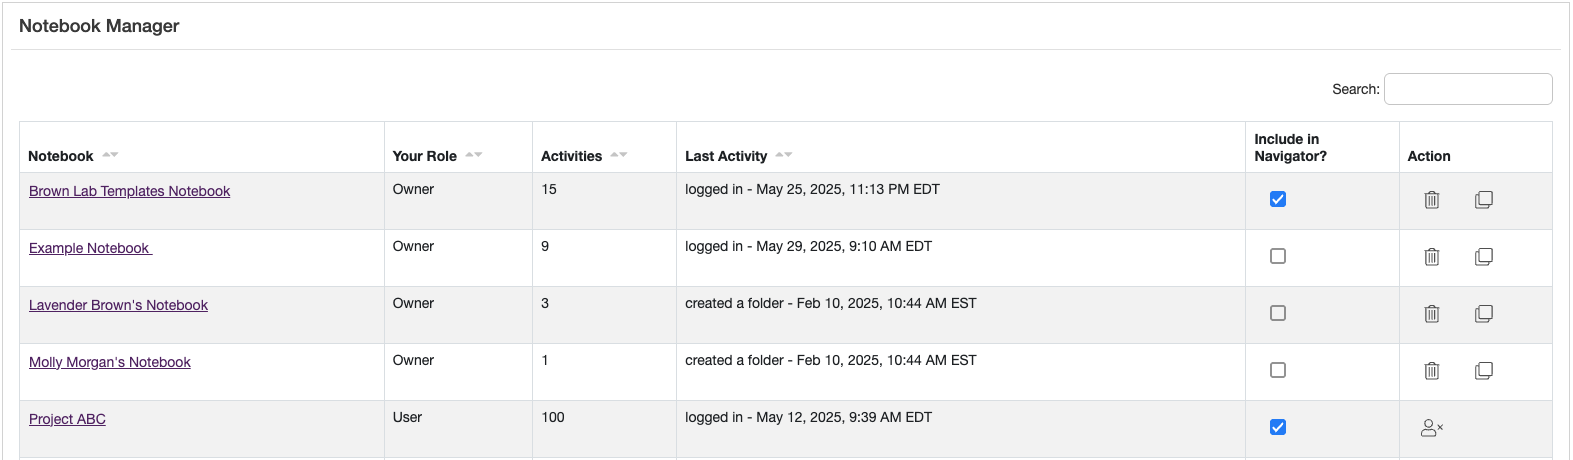Duplicate the Brown Lab Templates Notebook
Screen dimensions: 1573x460
point(1483,200)
